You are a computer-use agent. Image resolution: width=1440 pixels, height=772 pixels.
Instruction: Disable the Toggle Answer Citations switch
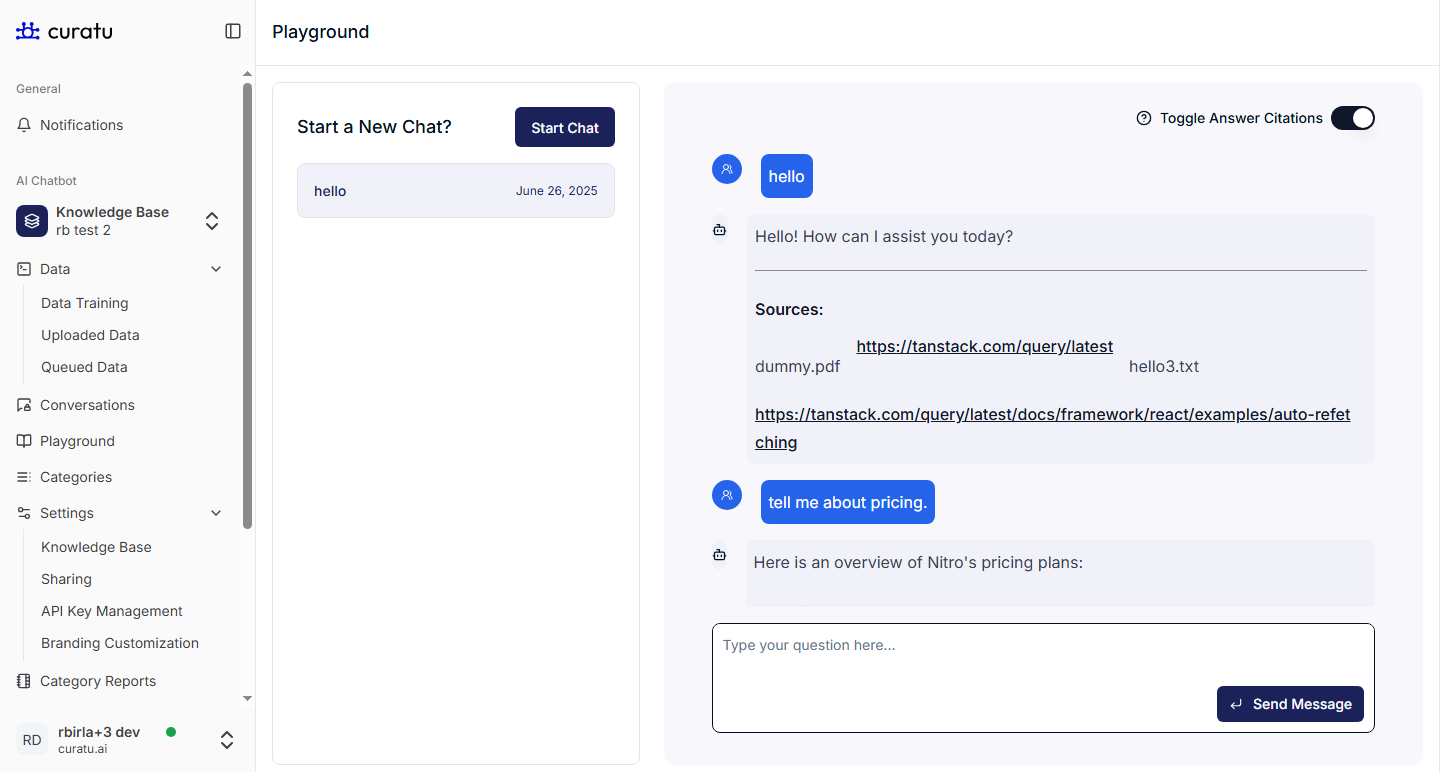coord(1352,118)
